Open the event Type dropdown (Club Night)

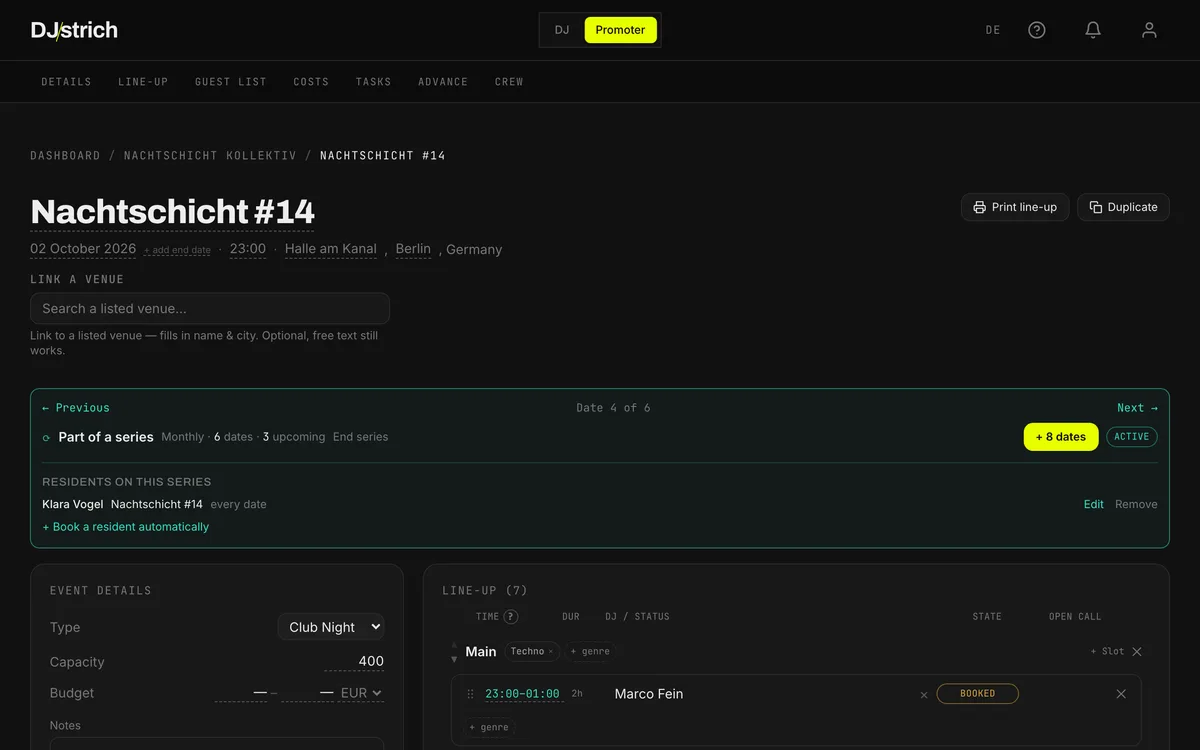[x=331, y=627]
